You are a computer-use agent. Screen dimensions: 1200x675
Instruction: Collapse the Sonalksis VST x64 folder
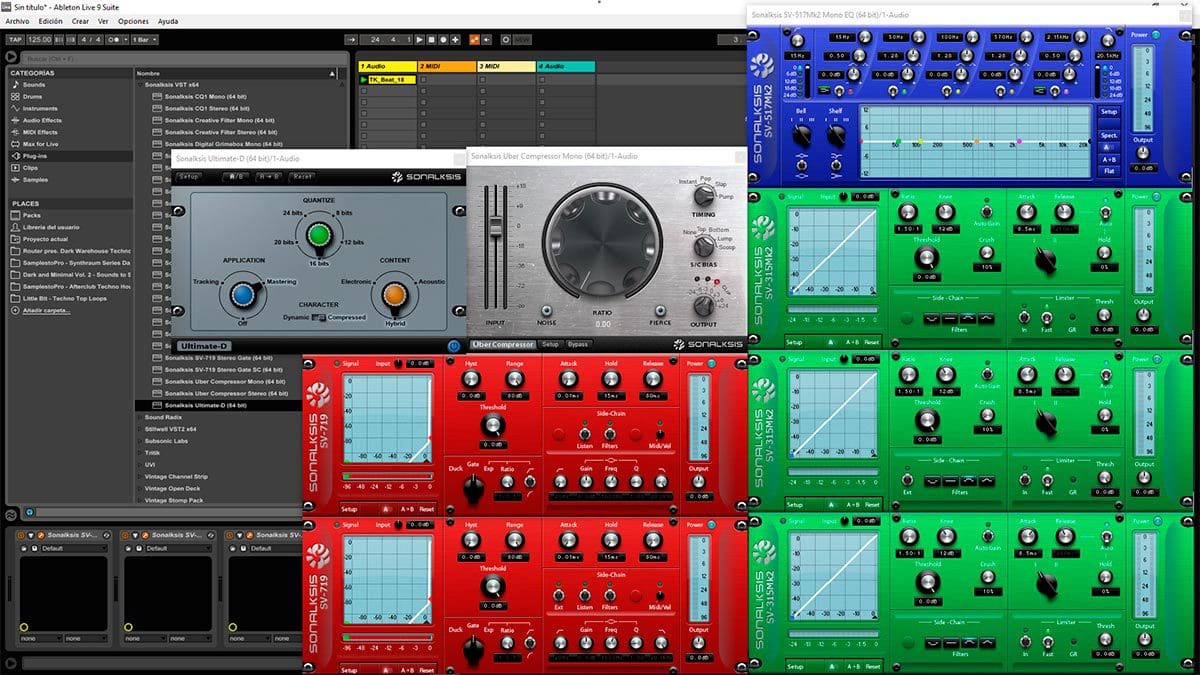(140, 85)
